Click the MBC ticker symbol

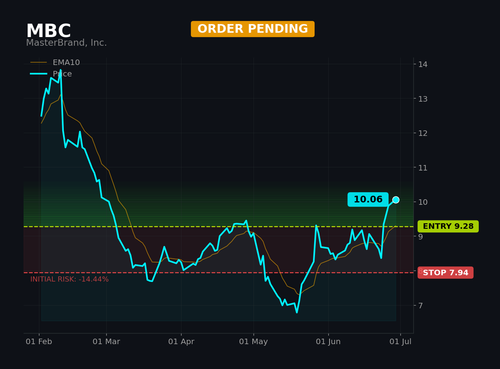coord(48,31)
